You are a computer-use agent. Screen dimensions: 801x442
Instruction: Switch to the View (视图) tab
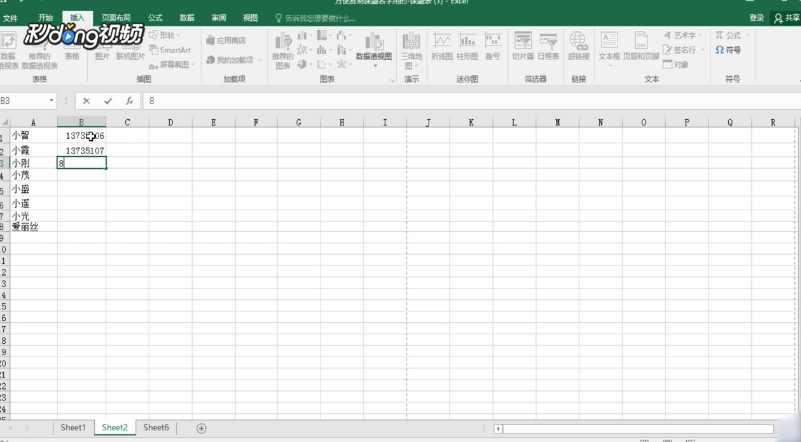250,18
